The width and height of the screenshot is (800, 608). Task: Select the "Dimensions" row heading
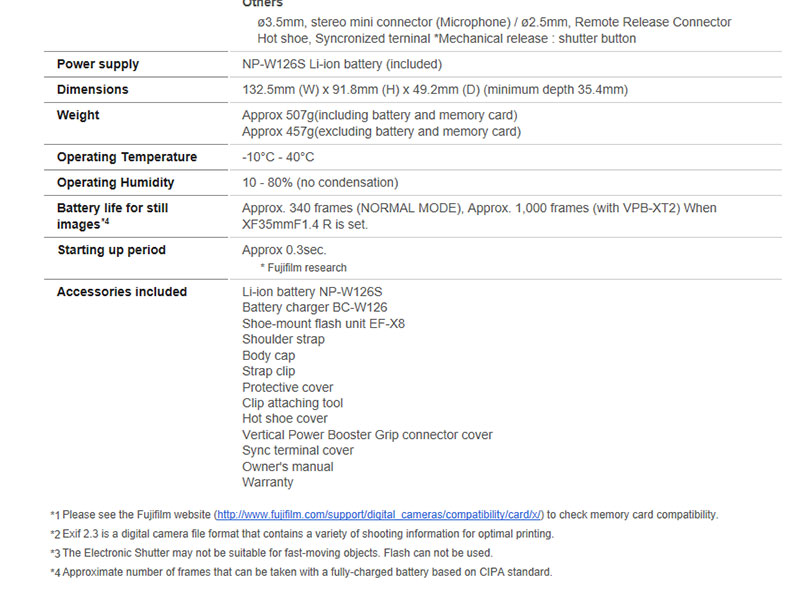point(93,90)
